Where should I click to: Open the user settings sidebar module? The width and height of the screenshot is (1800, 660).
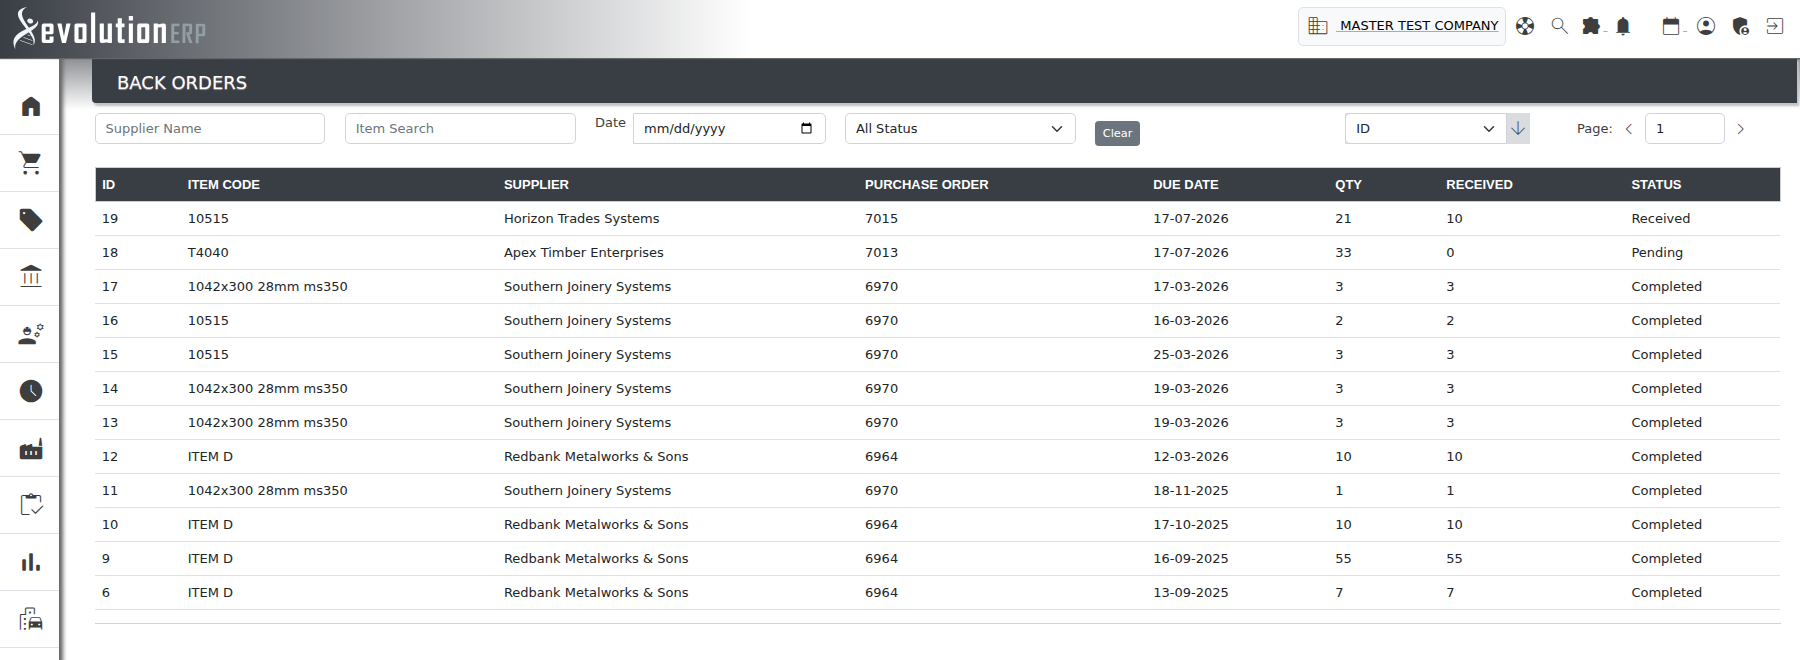31,334
